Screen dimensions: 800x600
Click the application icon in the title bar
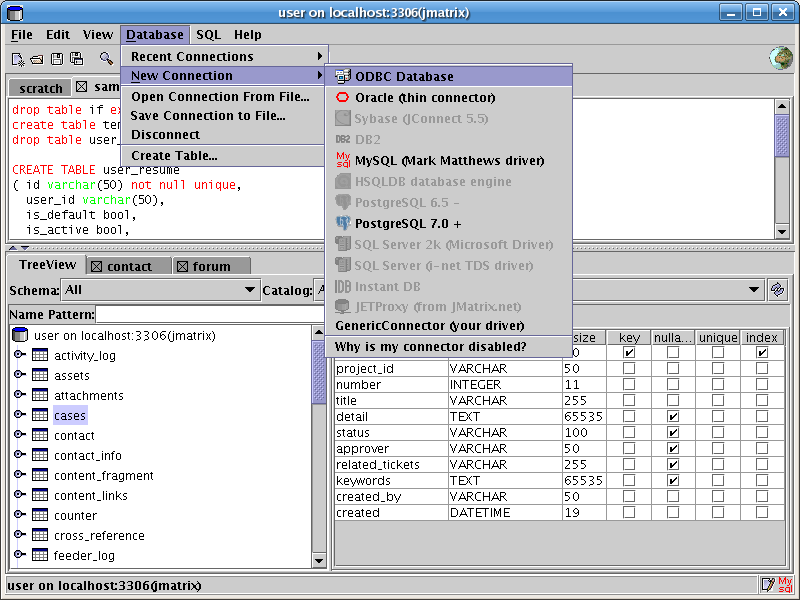click(x=15, y=12)
